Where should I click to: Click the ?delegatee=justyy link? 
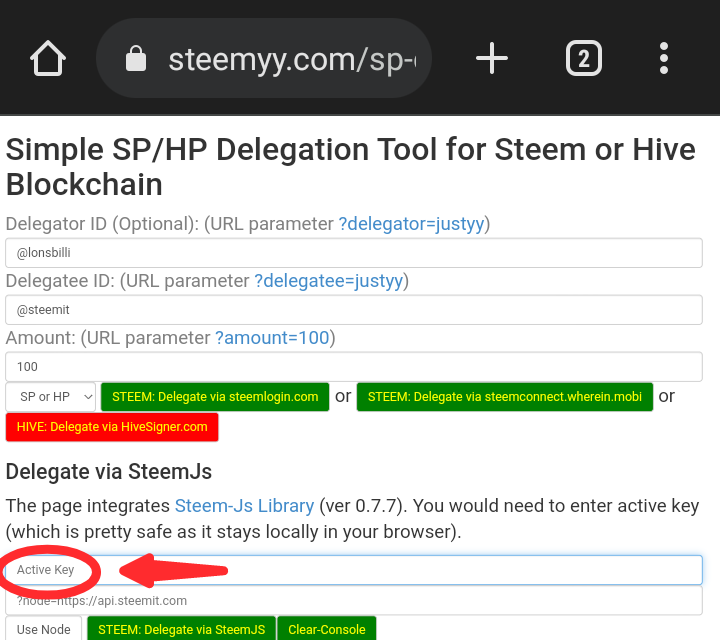[329, 281]
